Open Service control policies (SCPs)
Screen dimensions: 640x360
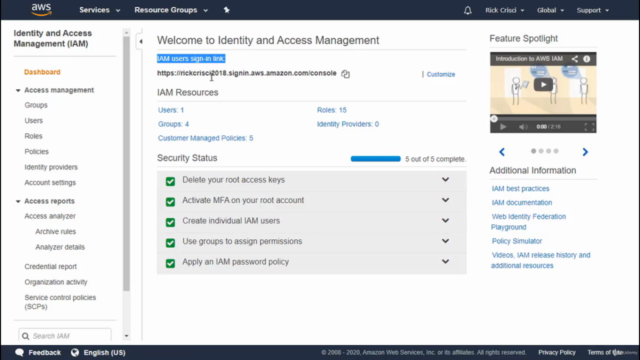60,302
